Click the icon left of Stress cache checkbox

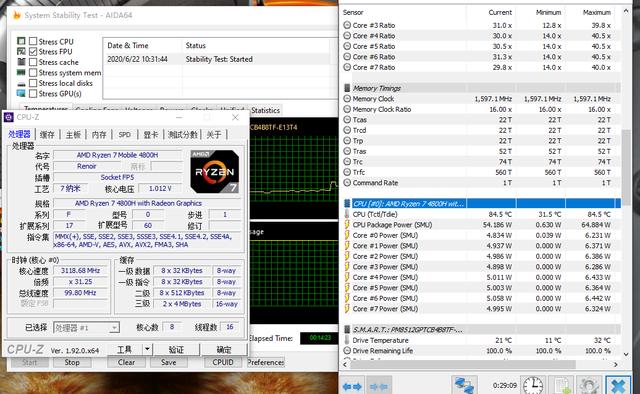click(21, 62)
